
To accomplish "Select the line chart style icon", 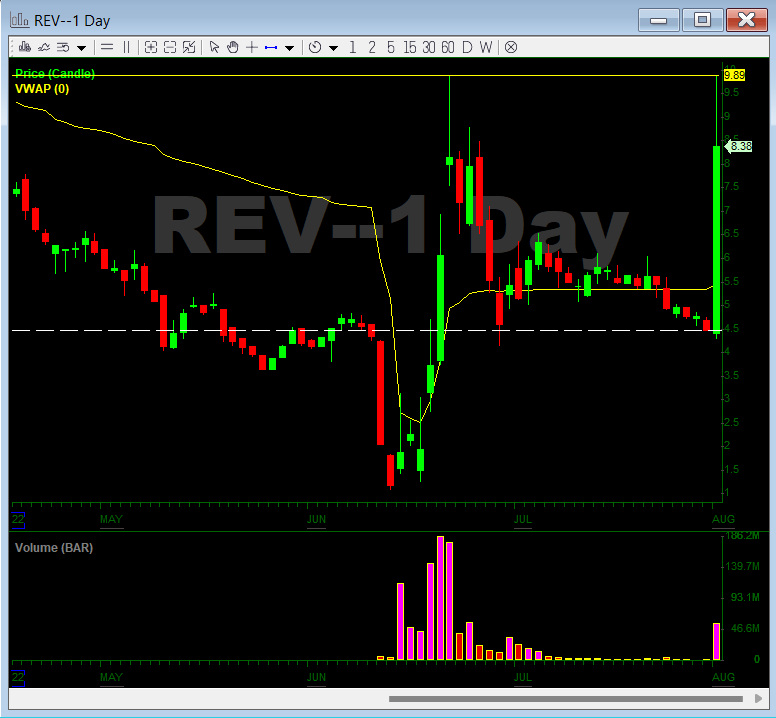I will pos(44,48).
